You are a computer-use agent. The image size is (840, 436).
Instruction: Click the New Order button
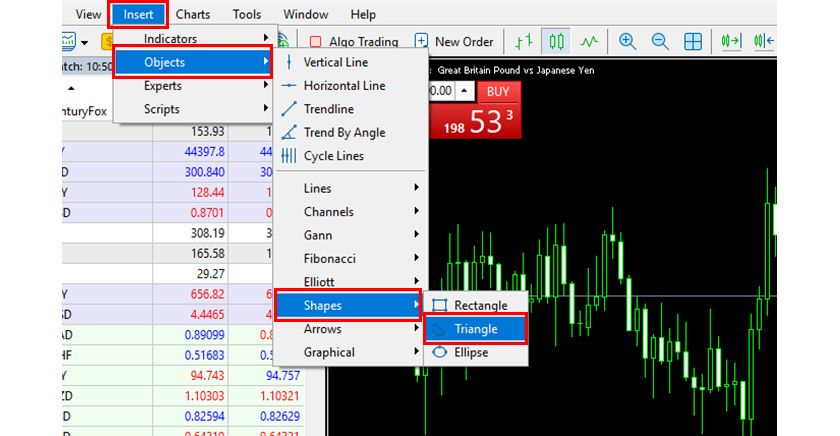pos(455,42)
